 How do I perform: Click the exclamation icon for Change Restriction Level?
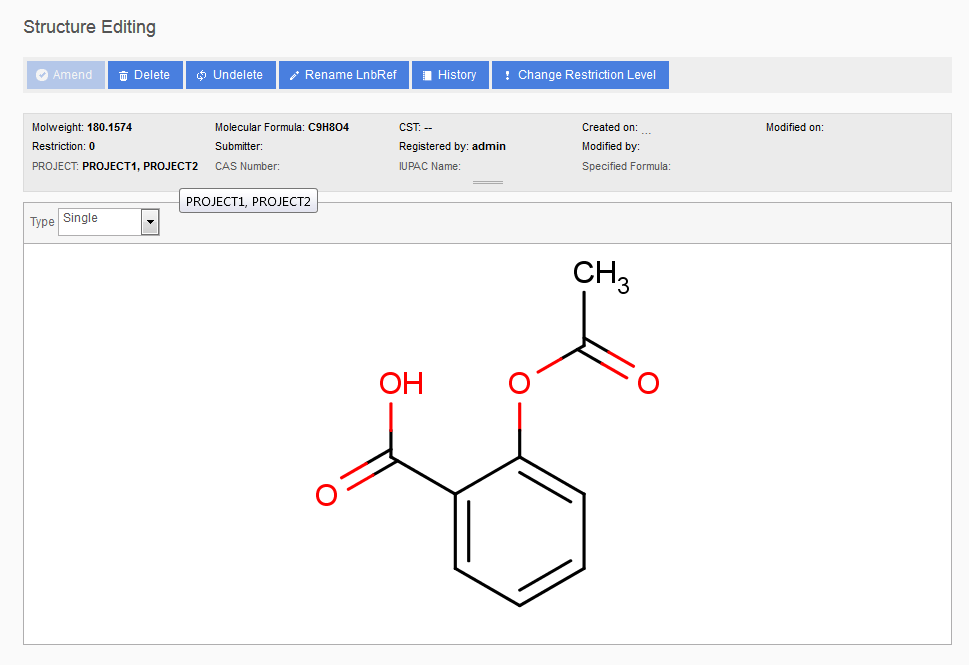507,75
